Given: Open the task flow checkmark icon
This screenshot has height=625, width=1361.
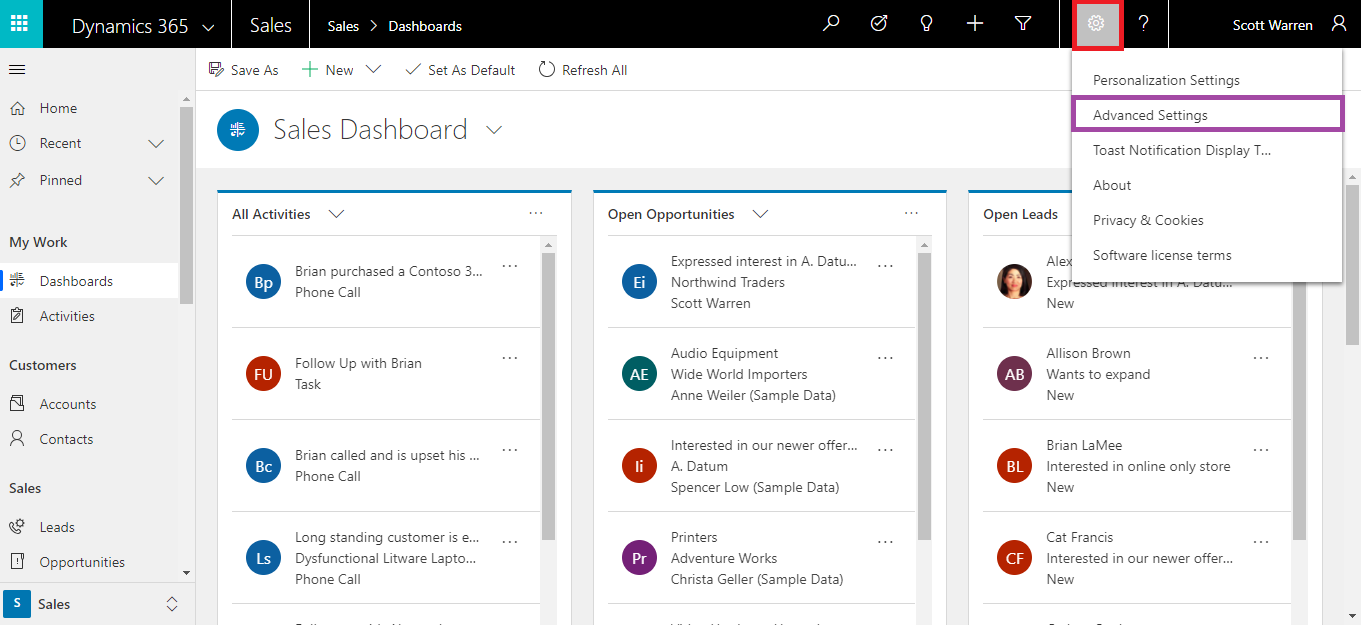Looking at the screenshot, I should pyautogui.click(x=879, y=24).
